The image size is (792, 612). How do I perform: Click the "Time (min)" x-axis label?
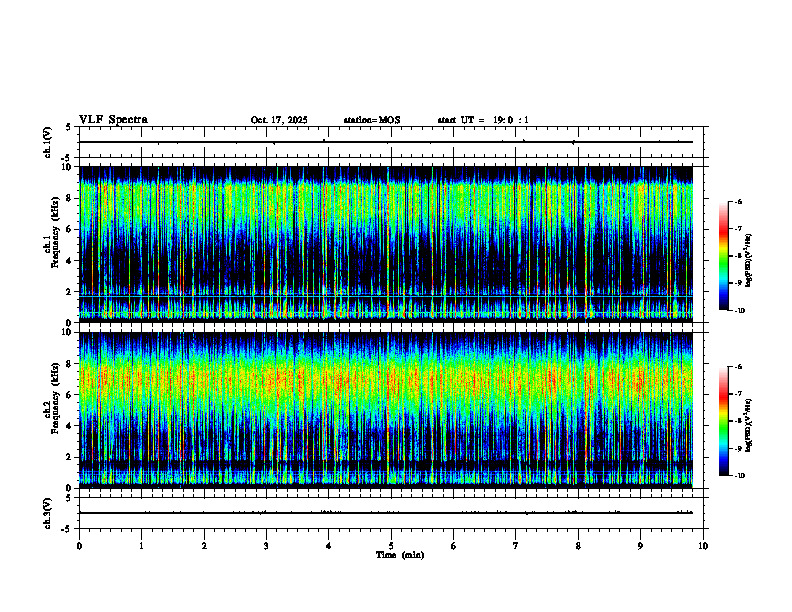point(400,555)
